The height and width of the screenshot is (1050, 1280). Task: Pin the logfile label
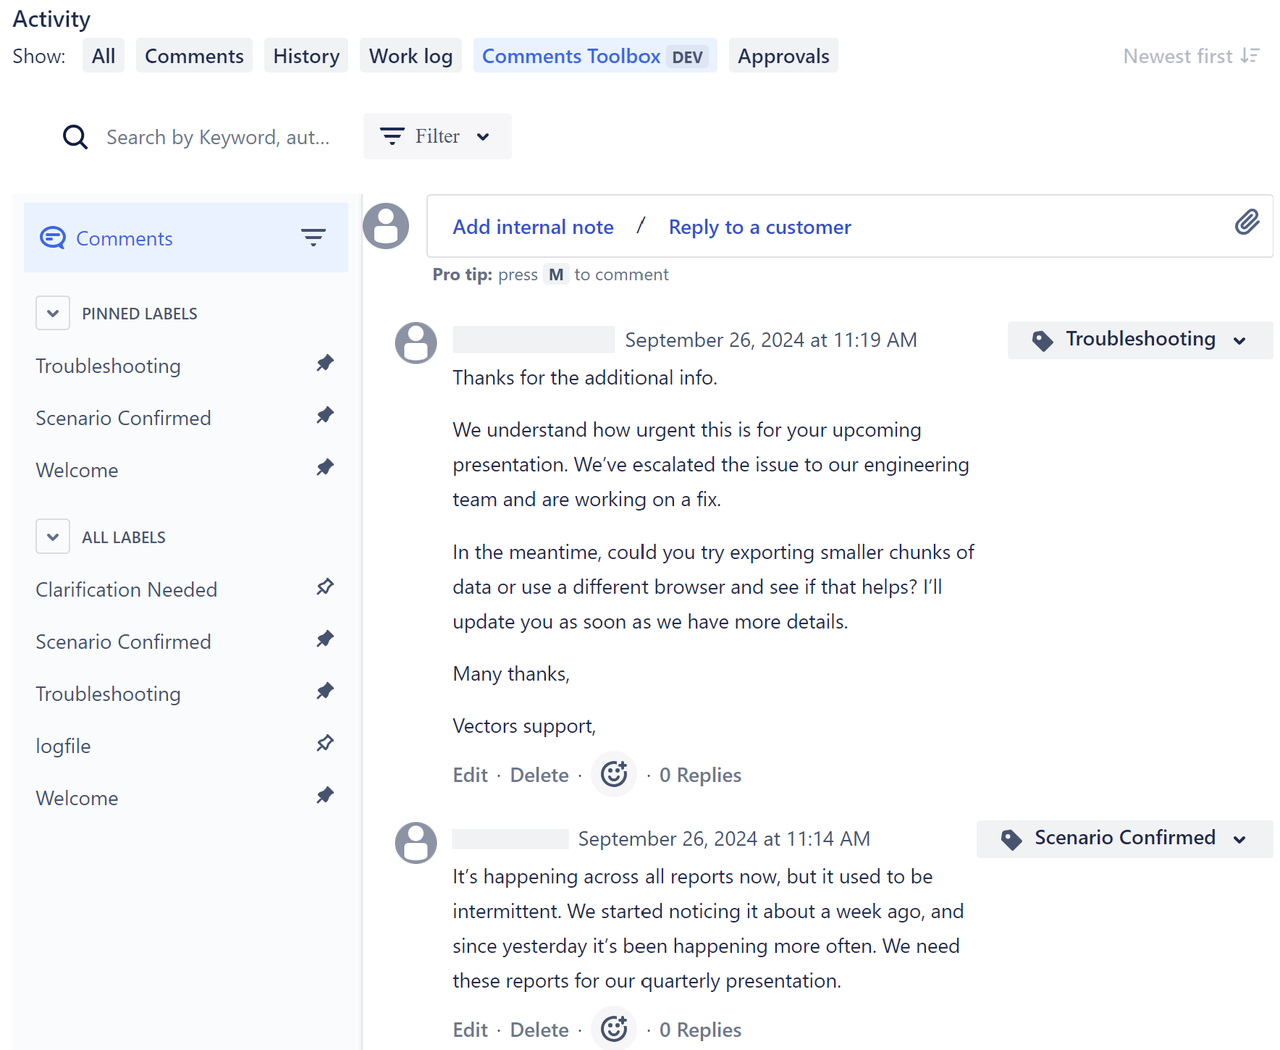tap(324, 743)
